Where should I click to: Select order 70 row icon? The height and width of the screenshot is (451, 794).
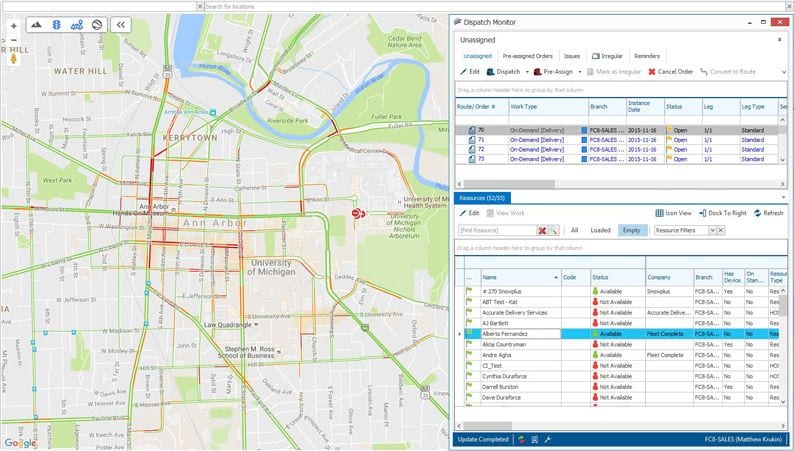click(x=472, y=130)
